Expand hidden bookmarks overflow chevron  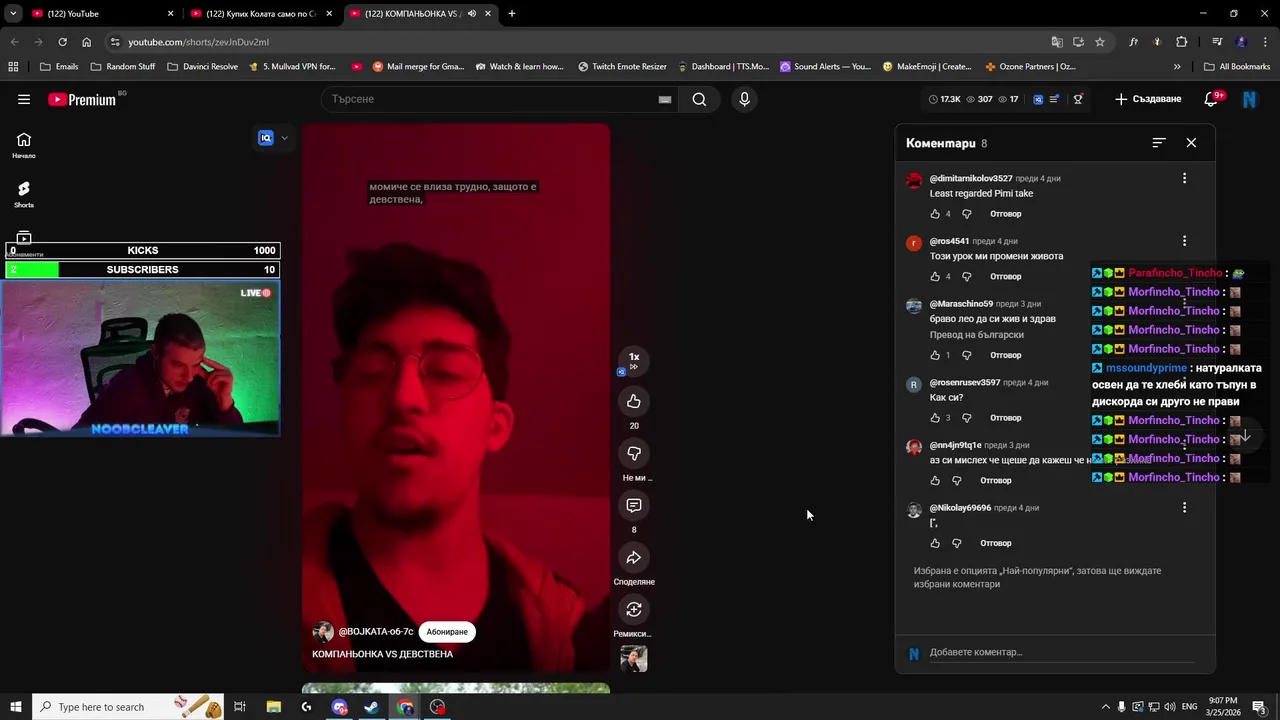coord(1177,67)
